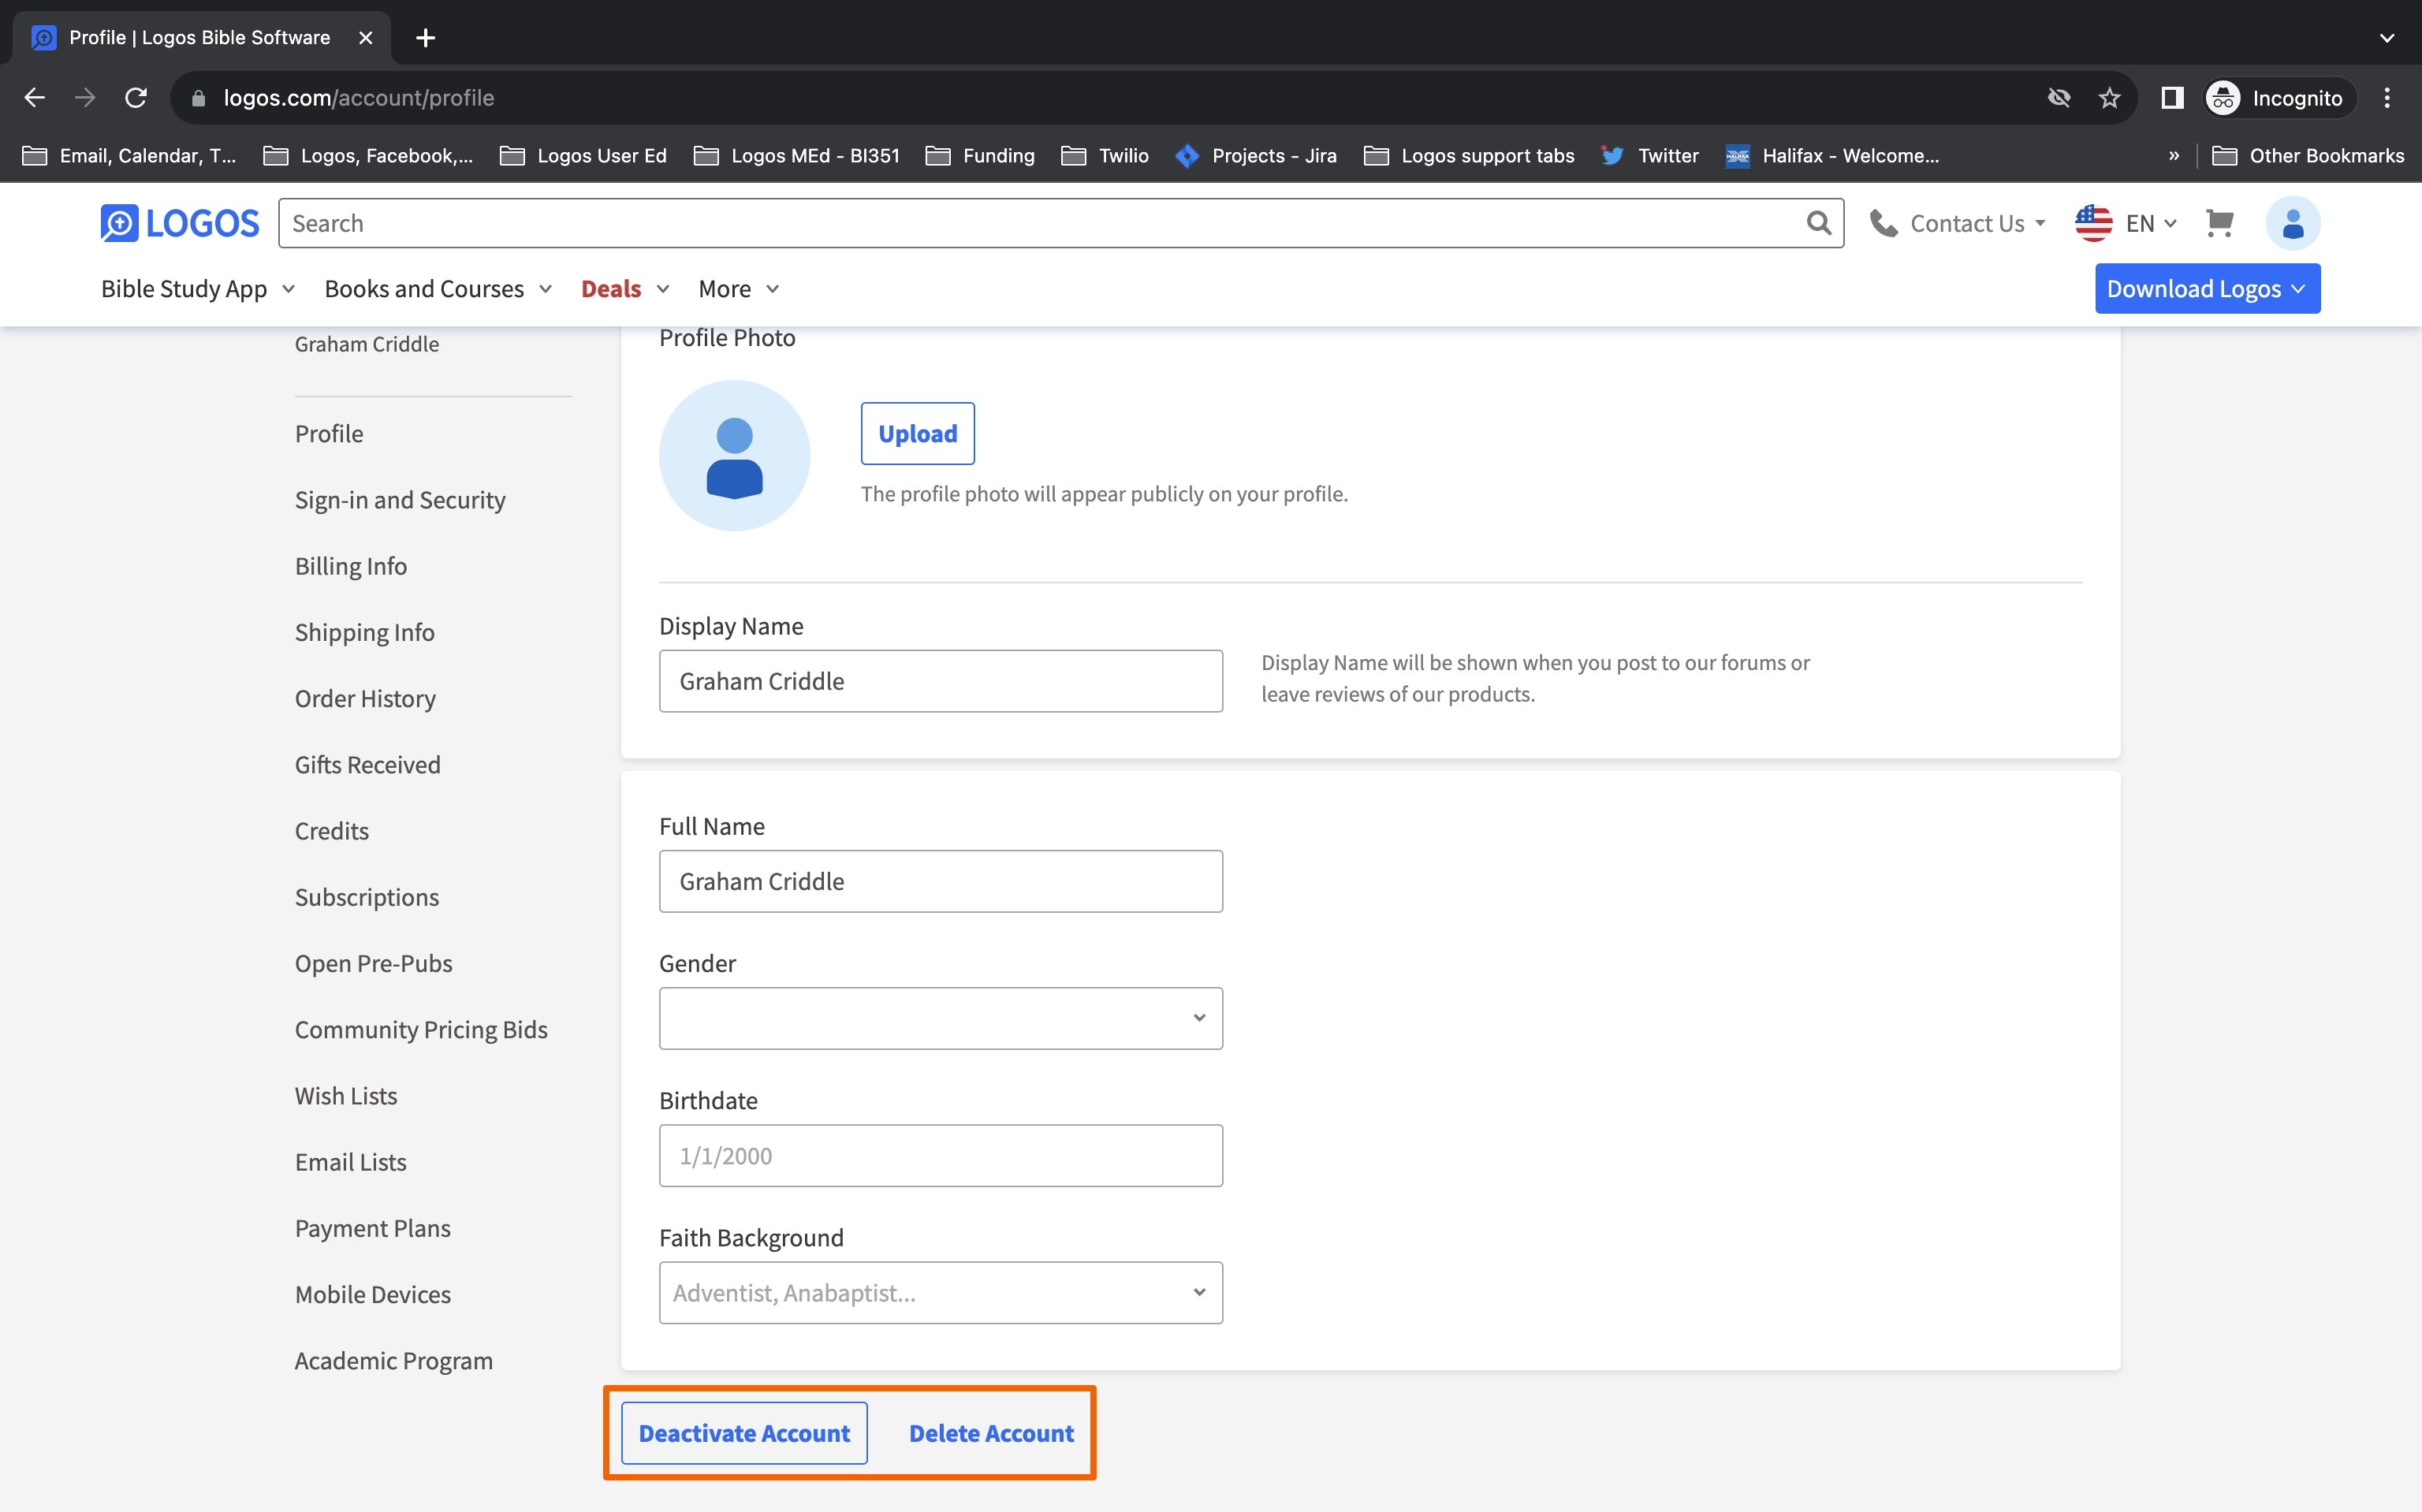The height and width of the screenshot is (1512, 2422).
Task: Expand Deals menu
Action: point(625,288)
